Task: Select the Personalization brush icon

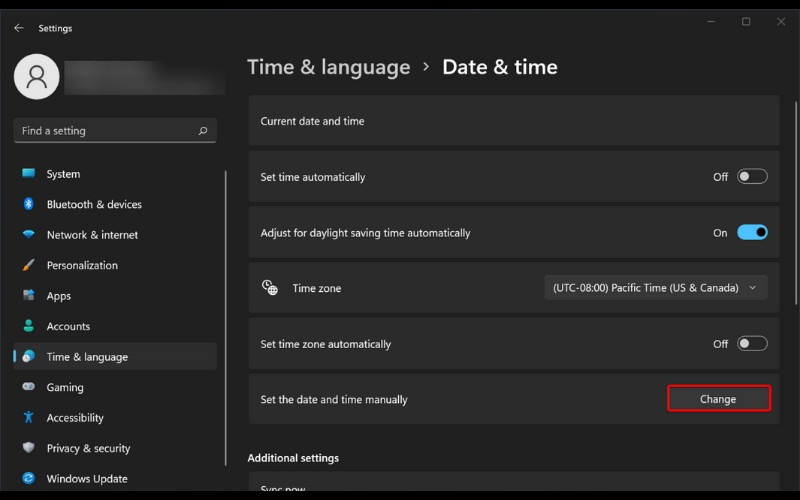Action: 29,265
